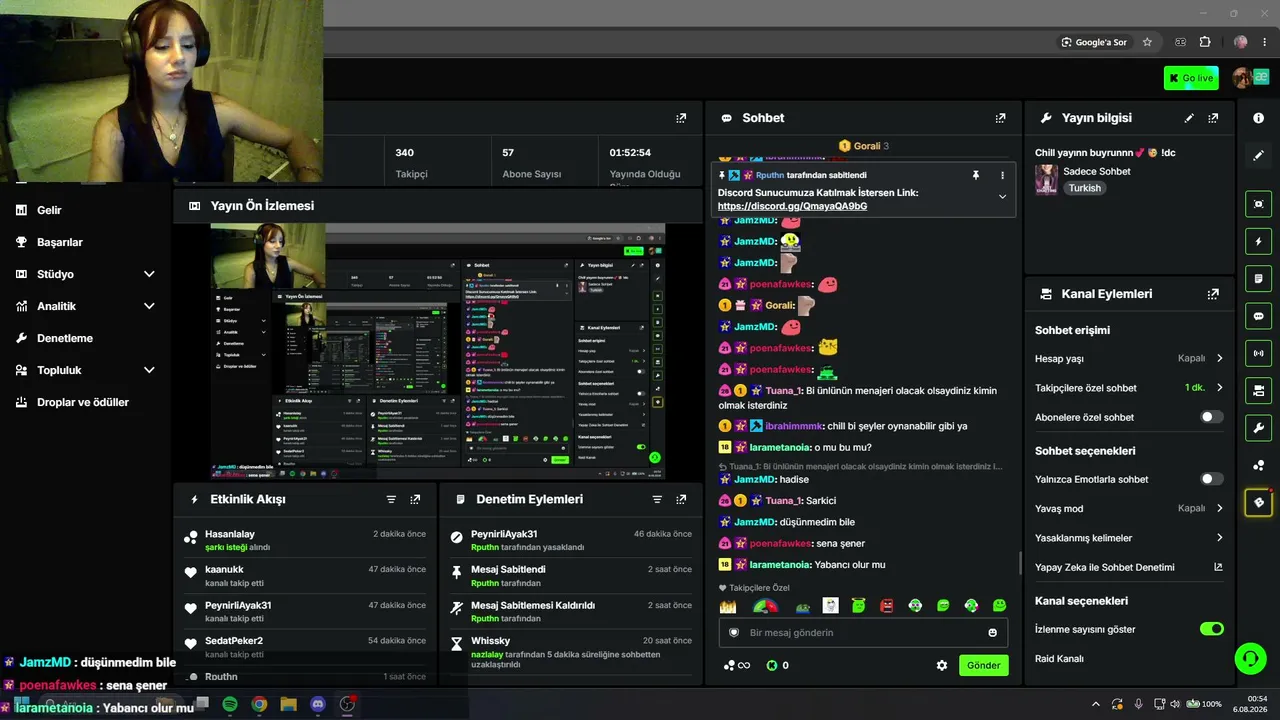Screen dimensions: 1280x720
Task: Pop out the stats panel
Action: point(681,118)
